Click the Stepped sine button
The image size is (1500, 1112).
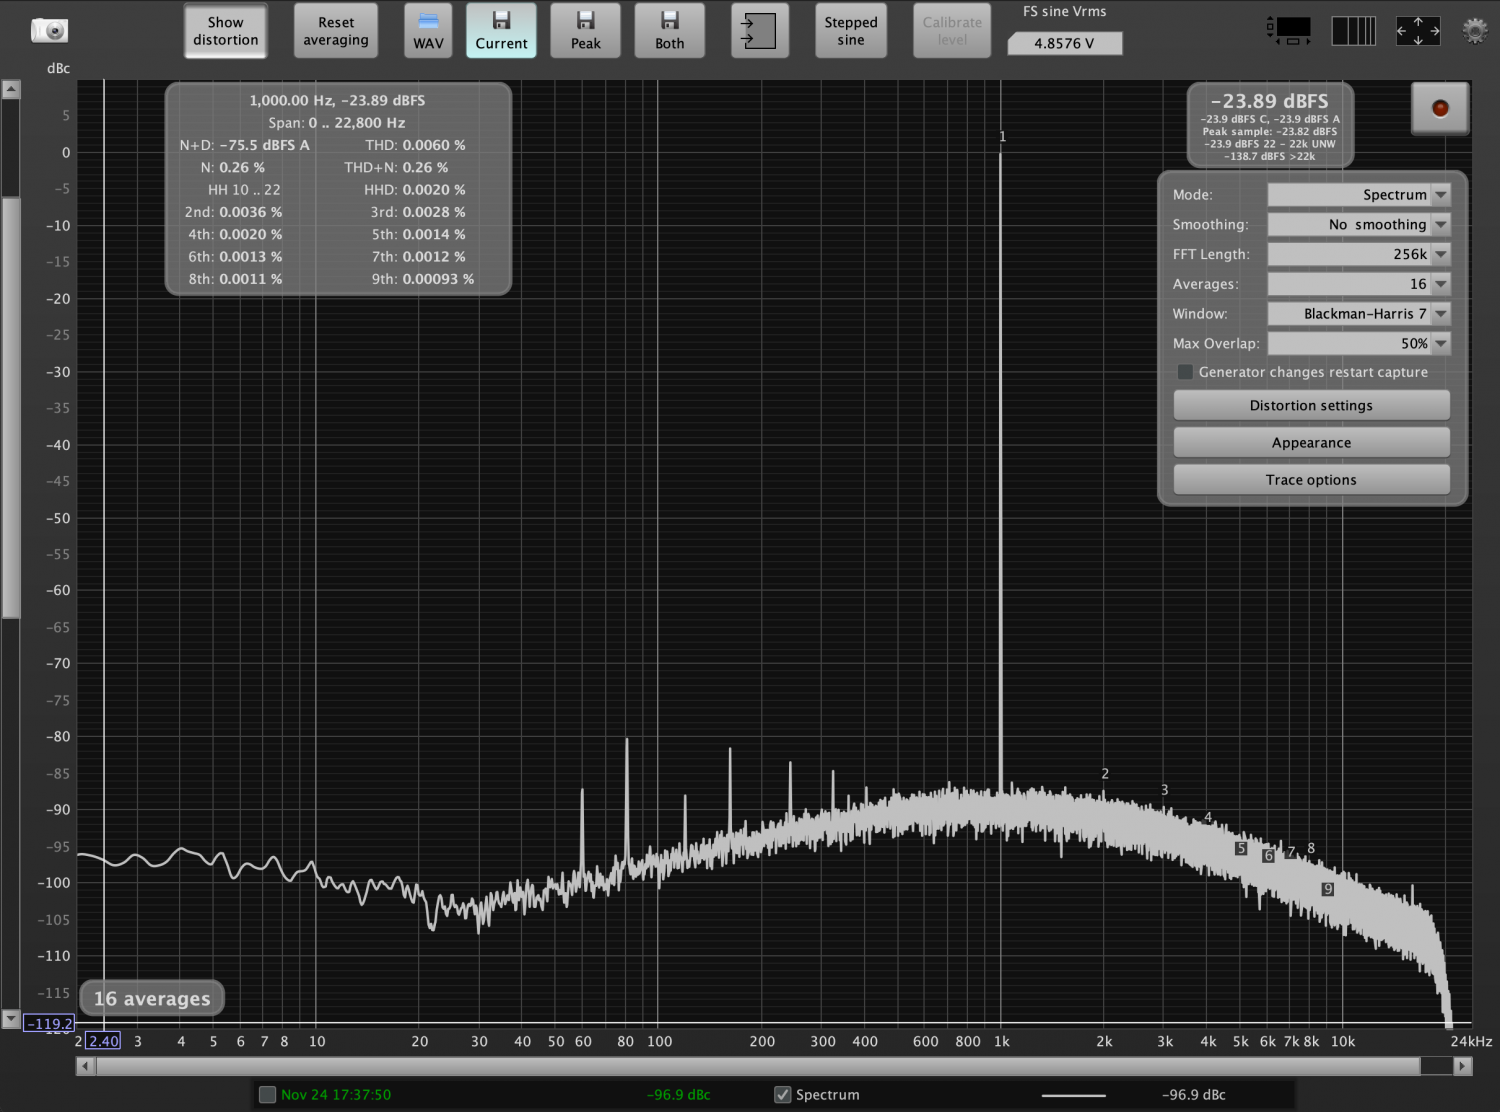pyautogui.click(x=851, y=31)
